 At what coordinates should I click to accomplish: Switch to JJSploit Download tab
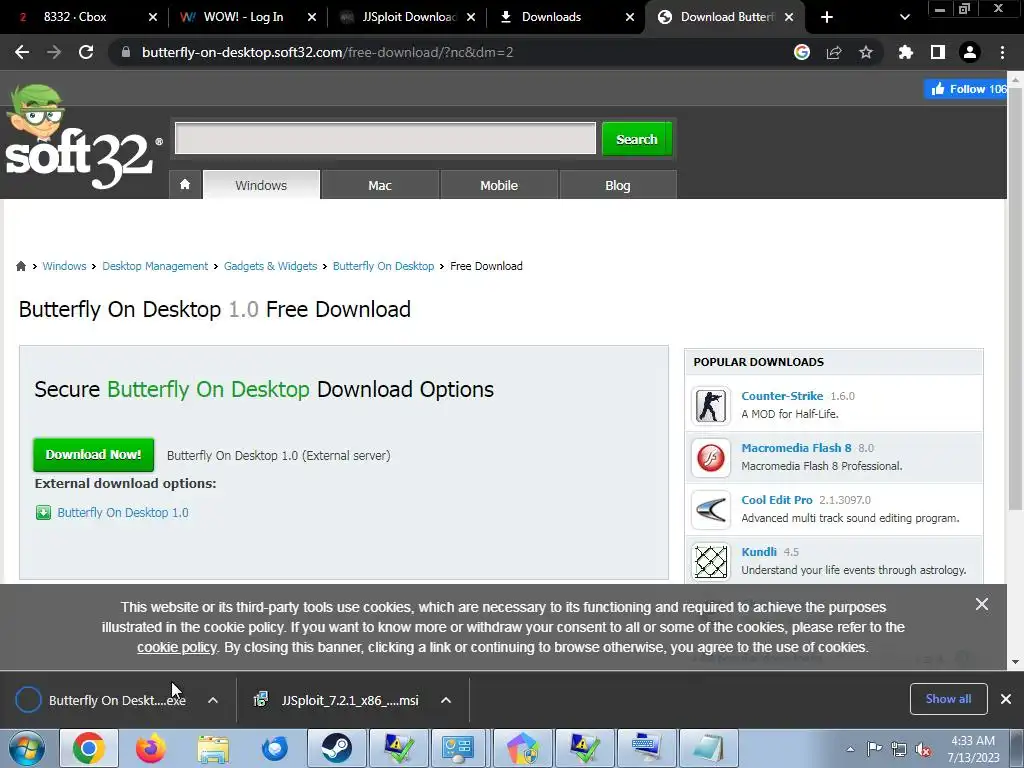click(x=409, y=17)
